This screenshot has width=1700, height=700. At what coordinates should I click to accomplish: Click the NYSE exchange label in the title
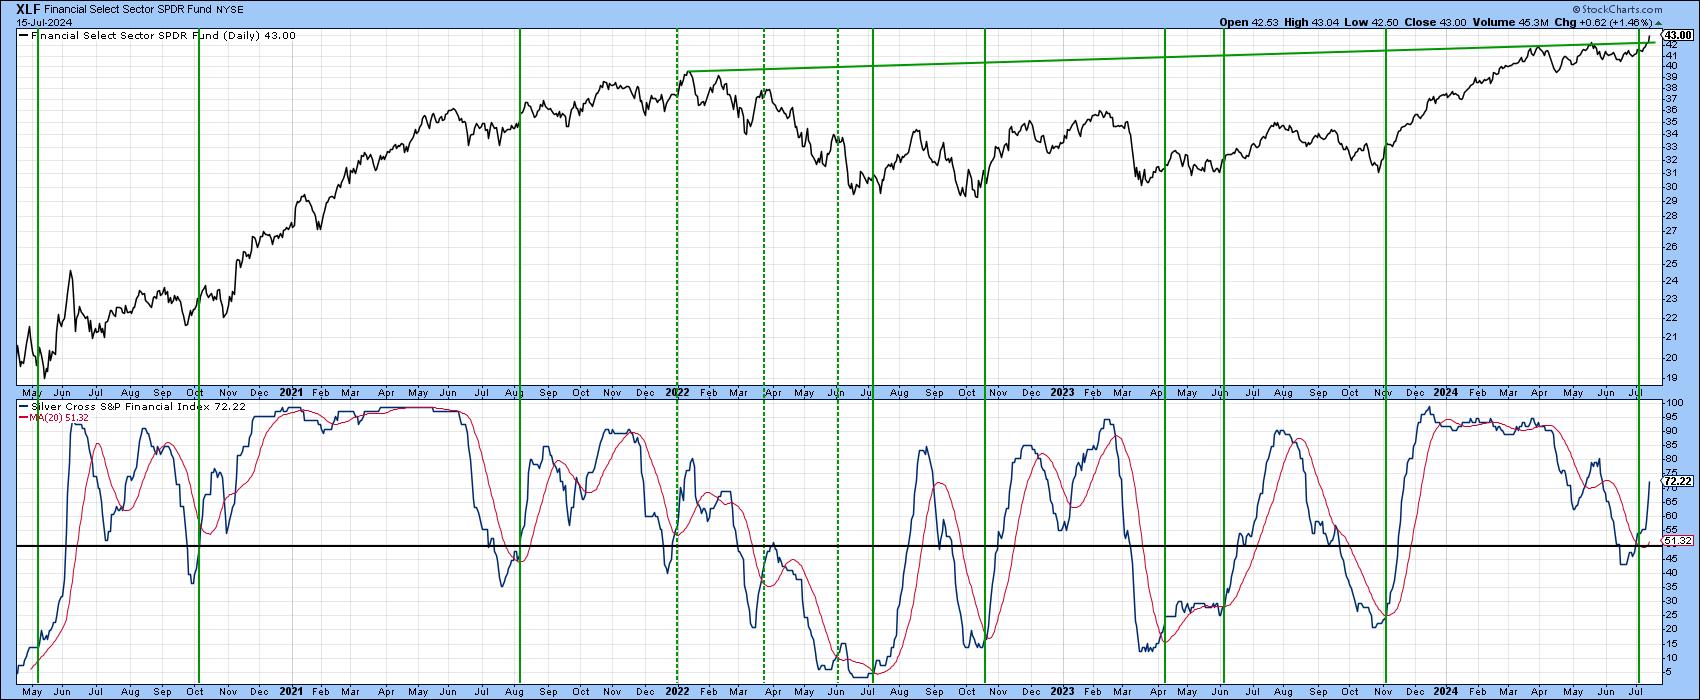click(230, 9)
